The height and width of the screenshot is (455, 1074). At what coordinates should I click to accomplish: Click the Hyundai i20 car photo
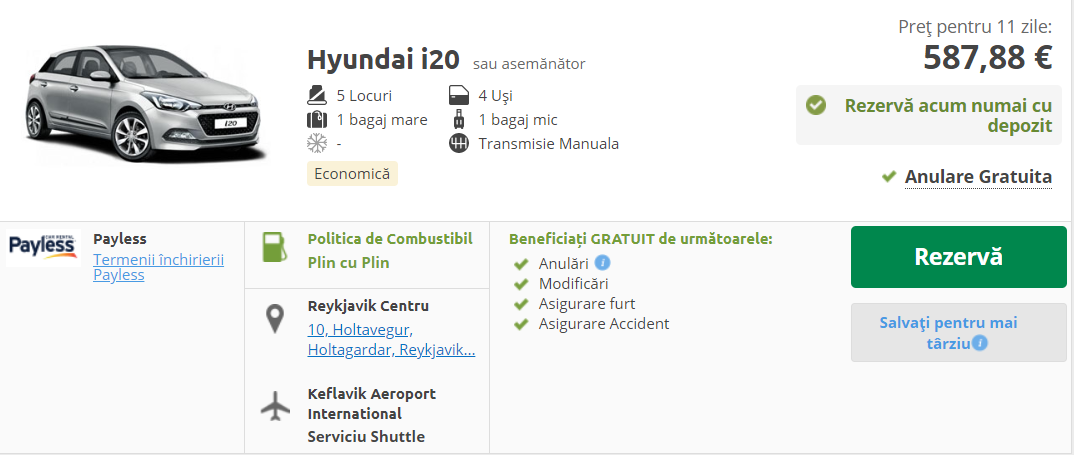[x=145, y=103]
